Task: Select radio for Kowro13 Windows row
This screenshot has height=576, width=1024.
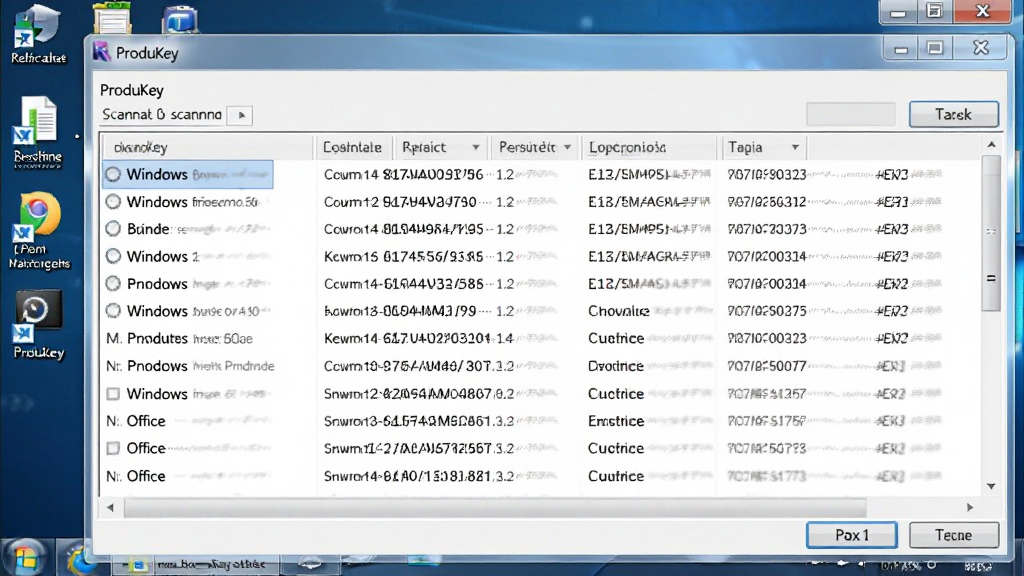Action: (x=113, y=311)
